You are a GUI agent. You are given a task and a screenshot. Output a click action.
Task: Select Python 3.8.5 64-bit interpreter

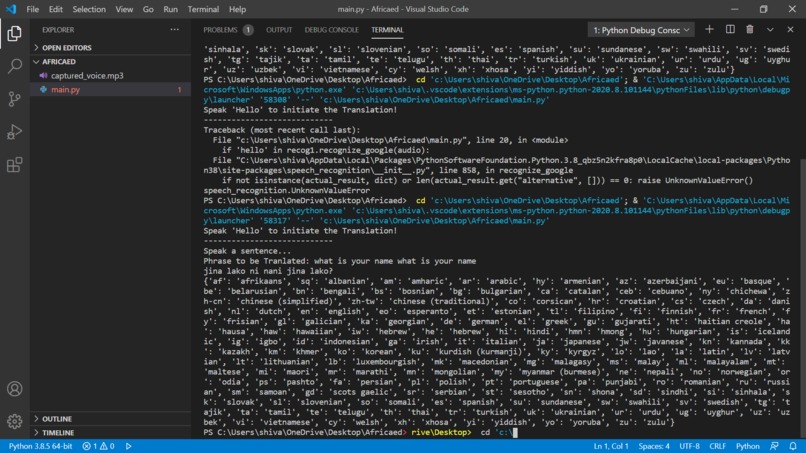[40, 446]
